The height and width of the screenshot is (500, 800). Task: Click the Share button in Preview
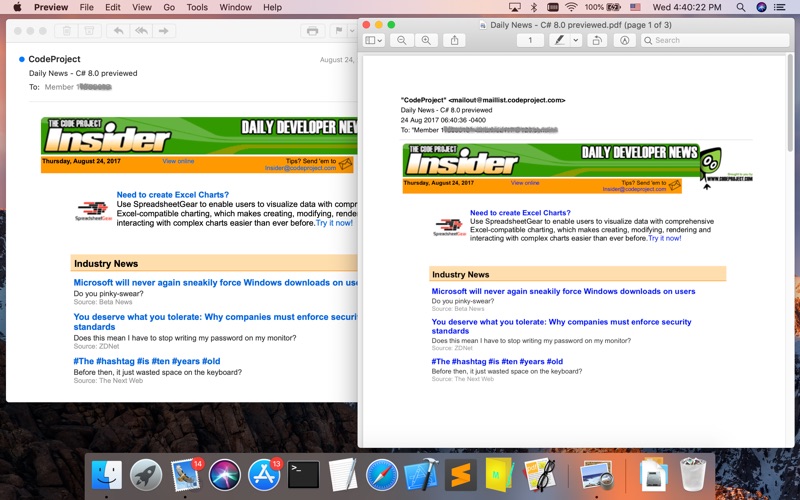tap(454, 40)
